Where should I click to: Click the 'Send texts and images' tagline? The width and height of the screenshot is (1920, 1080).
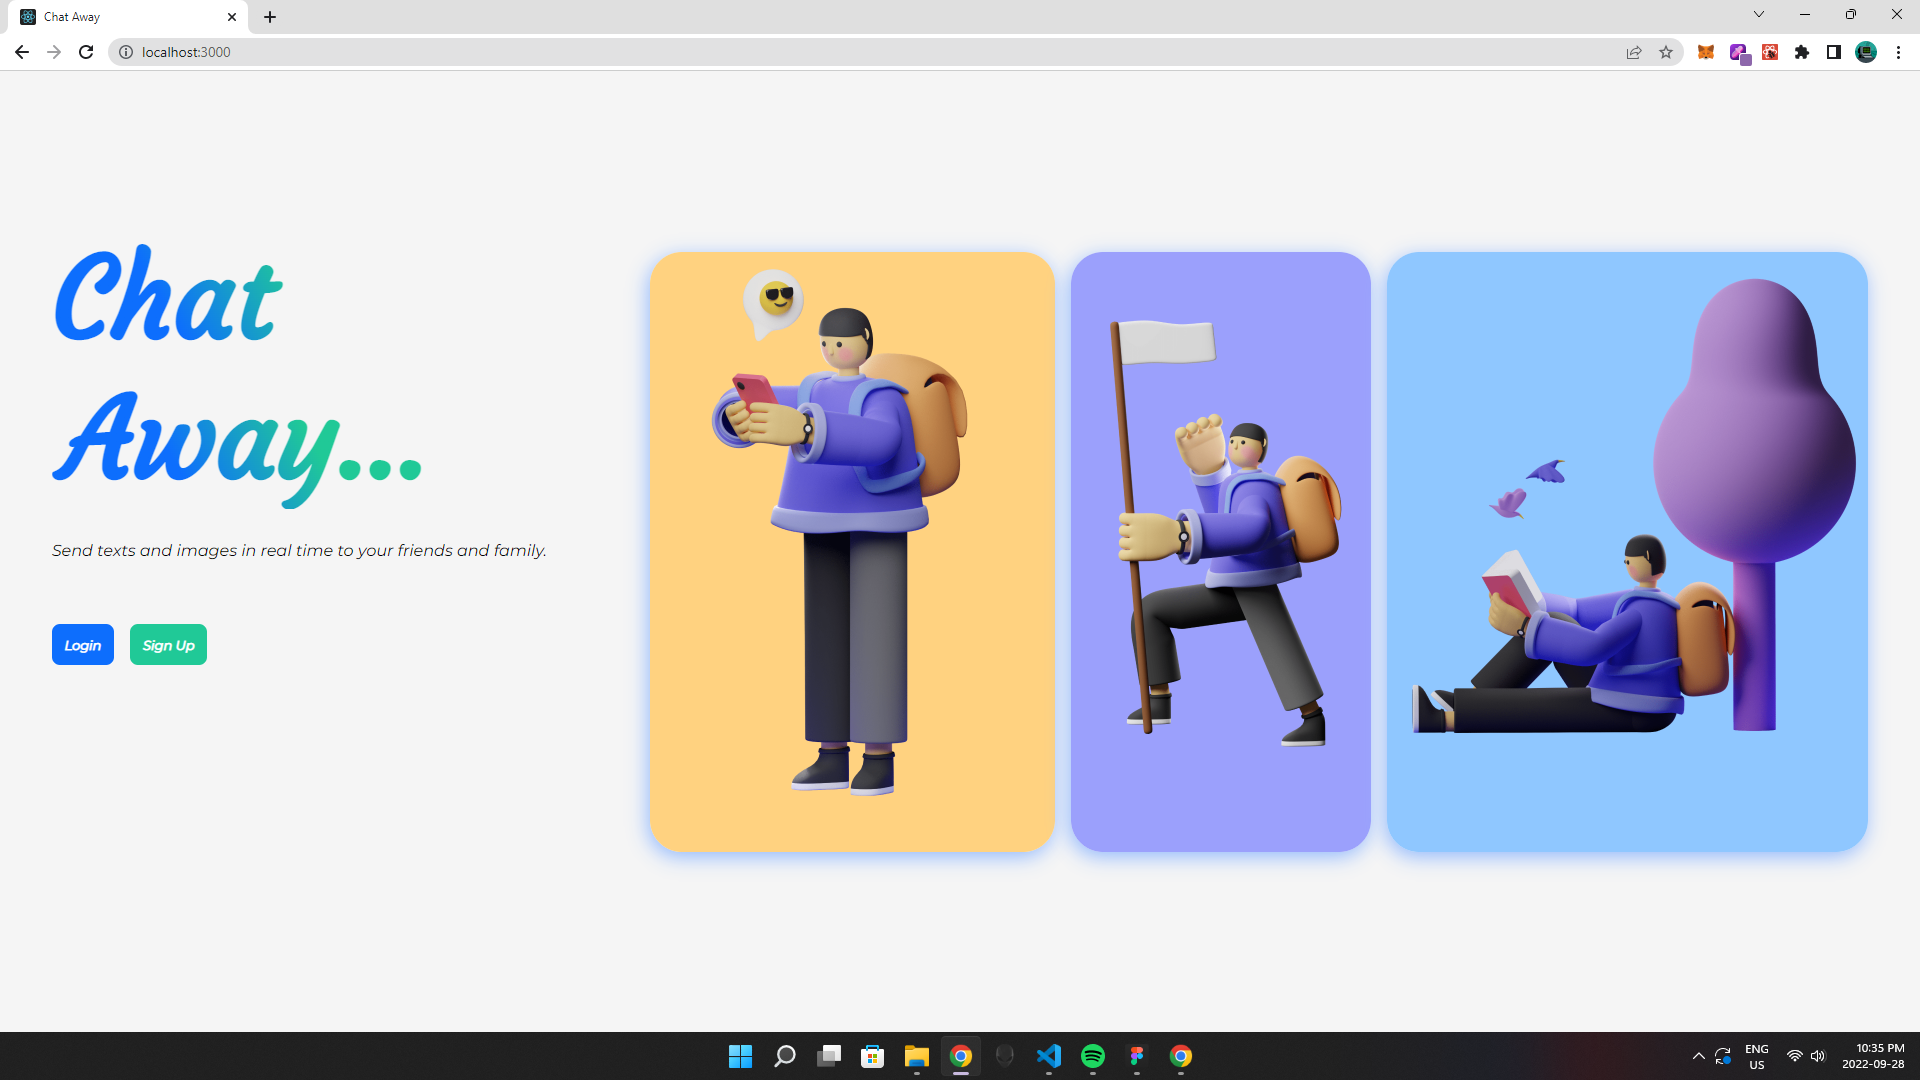(299, 550)
